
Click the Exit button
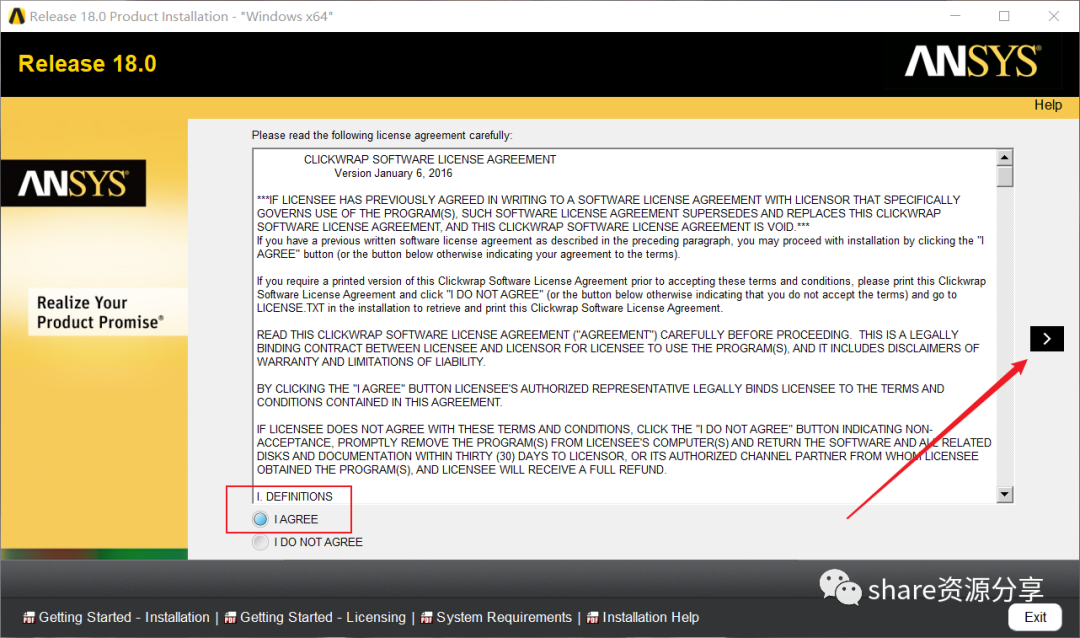point(1035,617)
